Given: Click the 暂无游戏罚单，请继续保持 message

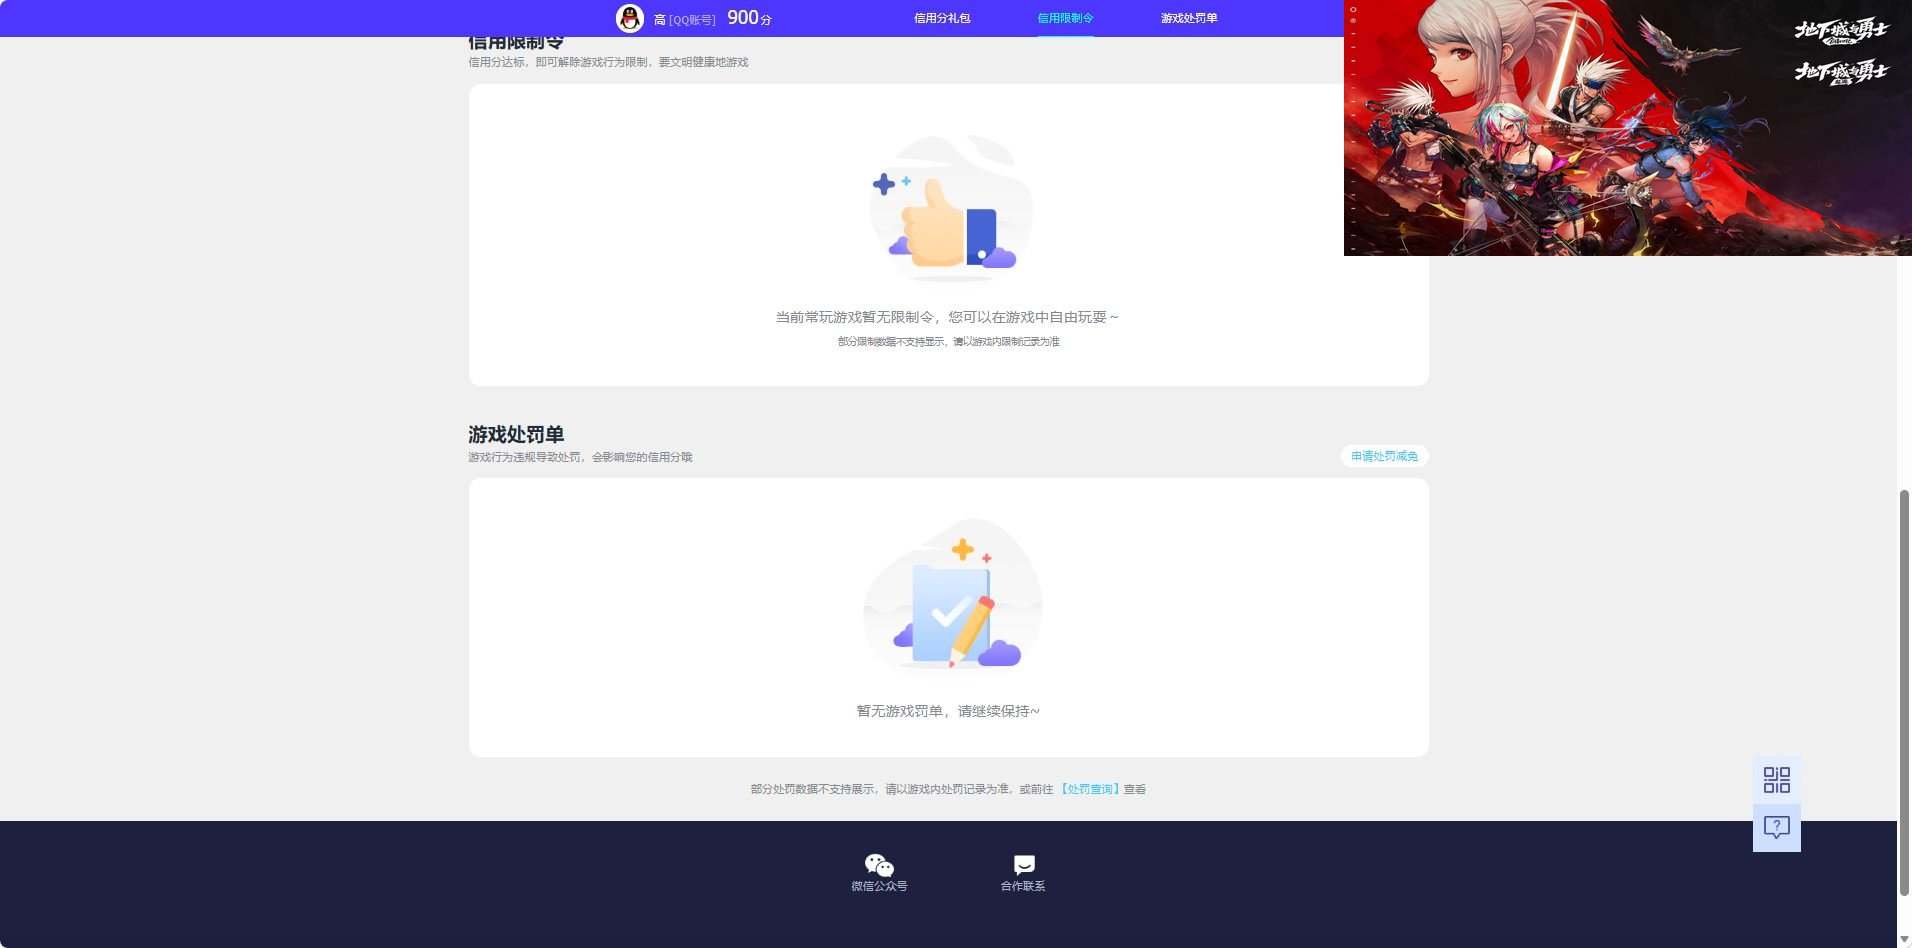Looking at the screenshot, I should click(x=948, y=711).
